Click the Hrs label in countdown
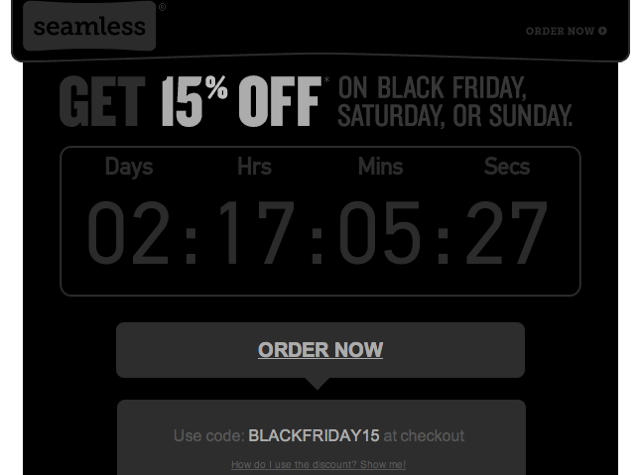The height and width of the screenshot is (475, 640). 254,166
